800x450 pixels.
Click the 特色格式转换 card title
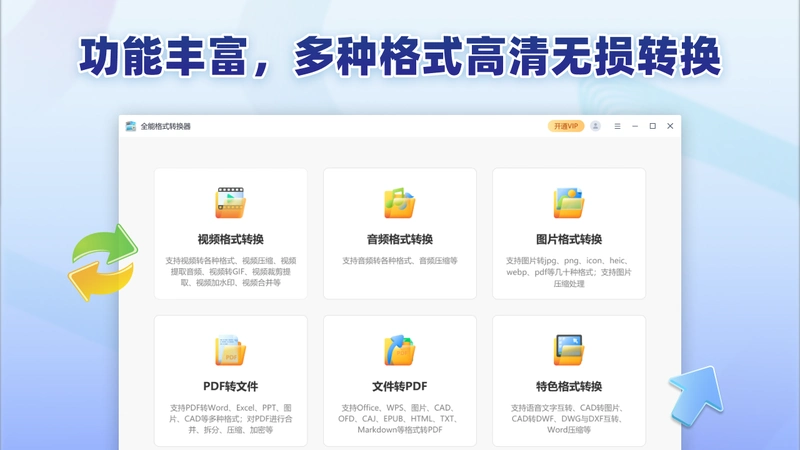569,386
